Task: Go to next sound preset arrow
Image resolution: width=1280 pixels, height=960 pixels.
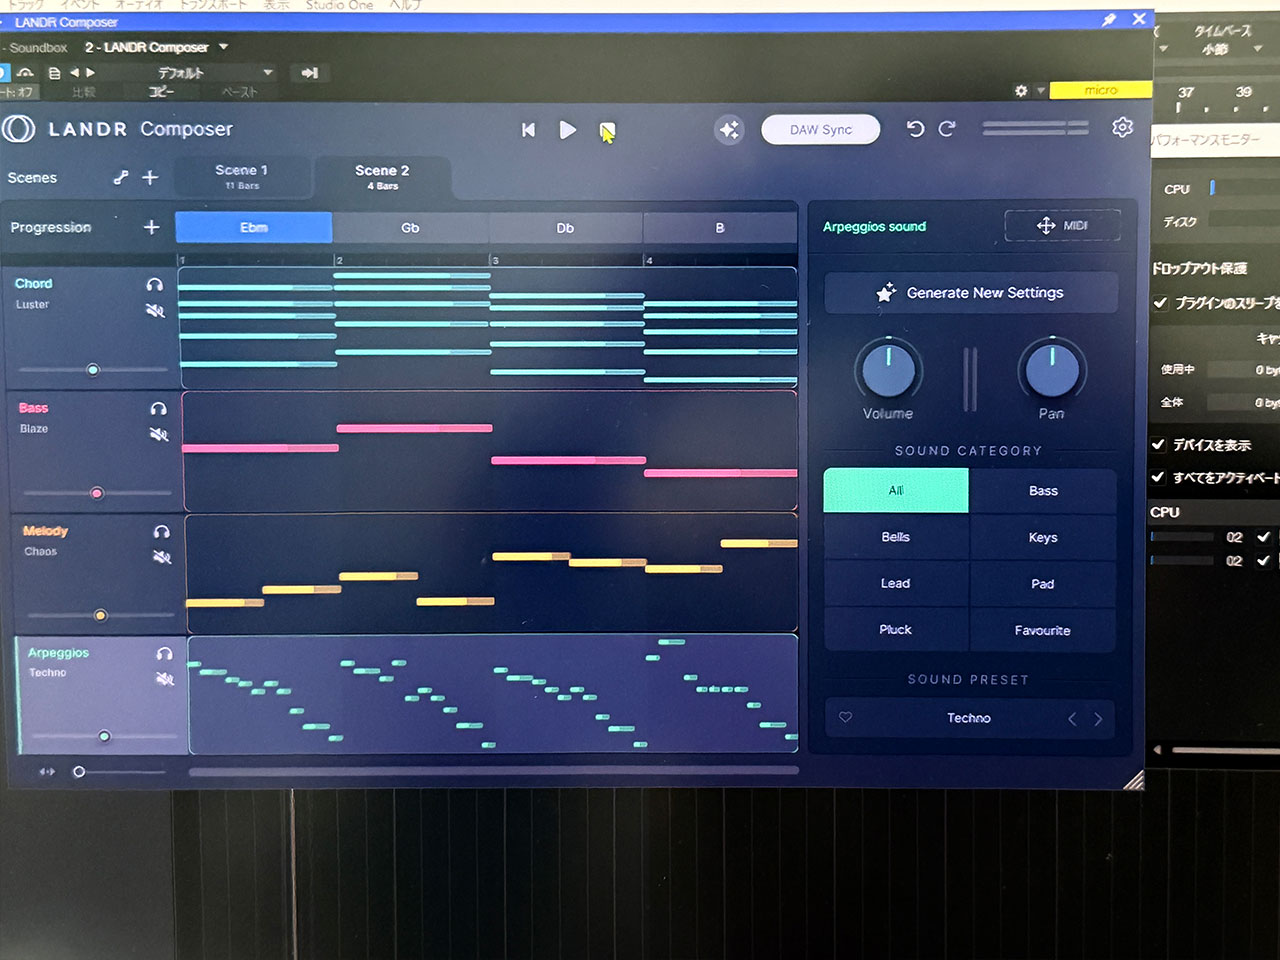Action: tap(1098, 719)
